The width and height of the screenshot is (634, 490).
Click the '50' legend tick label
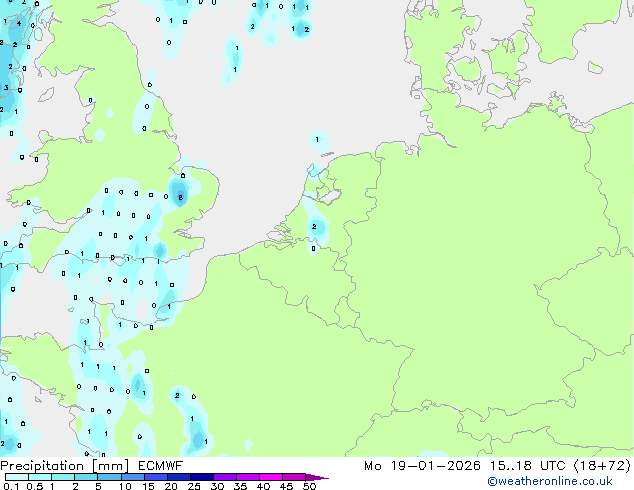point(309,486)
